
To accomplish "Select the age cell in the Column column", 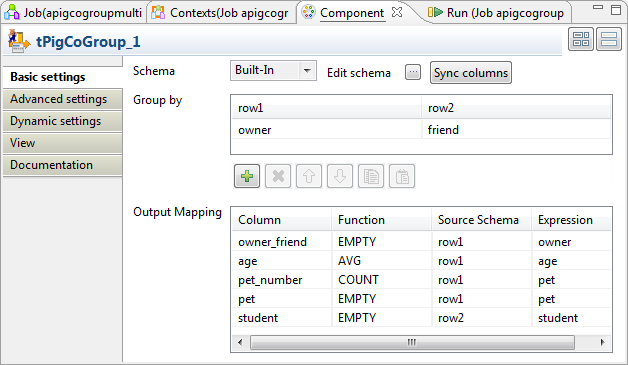I will tap(282, 261).
